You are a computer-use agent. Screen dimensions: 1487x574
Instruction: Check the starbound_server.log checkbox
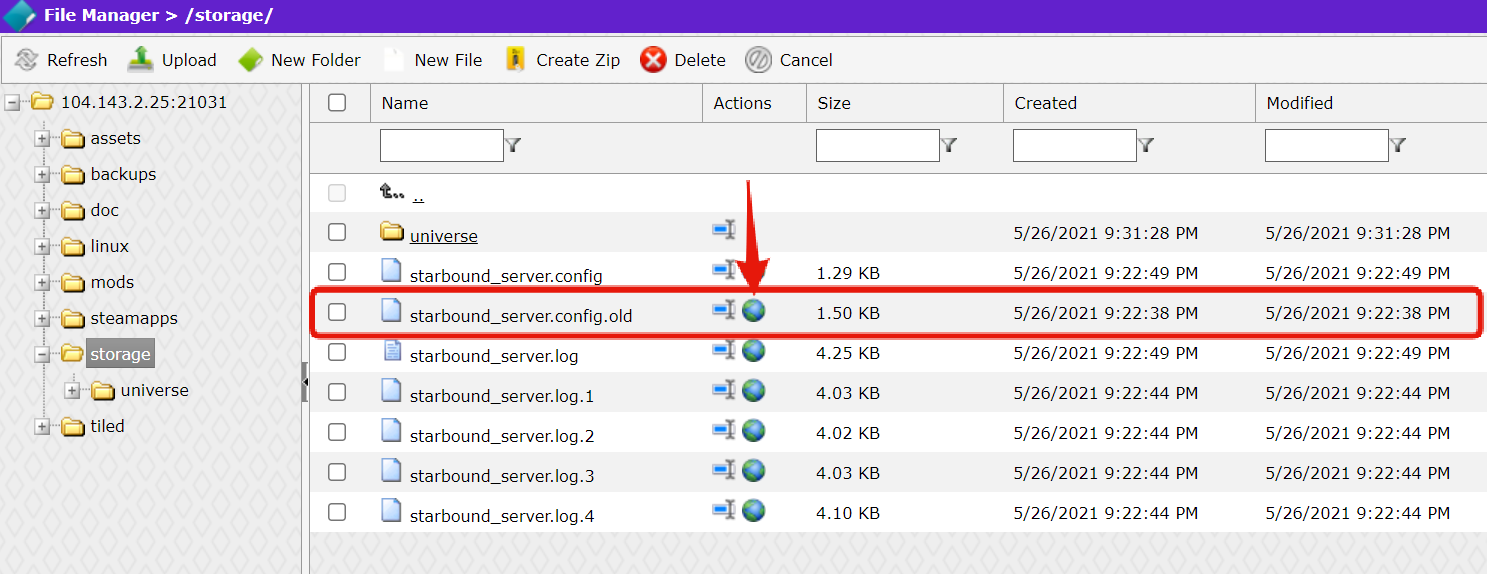point(337,352)
